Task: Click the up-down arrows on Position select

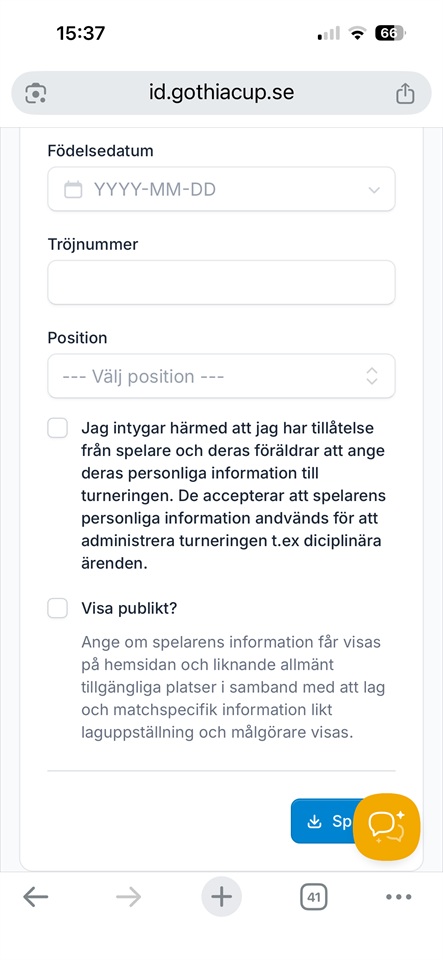Action: pos(371,376)
